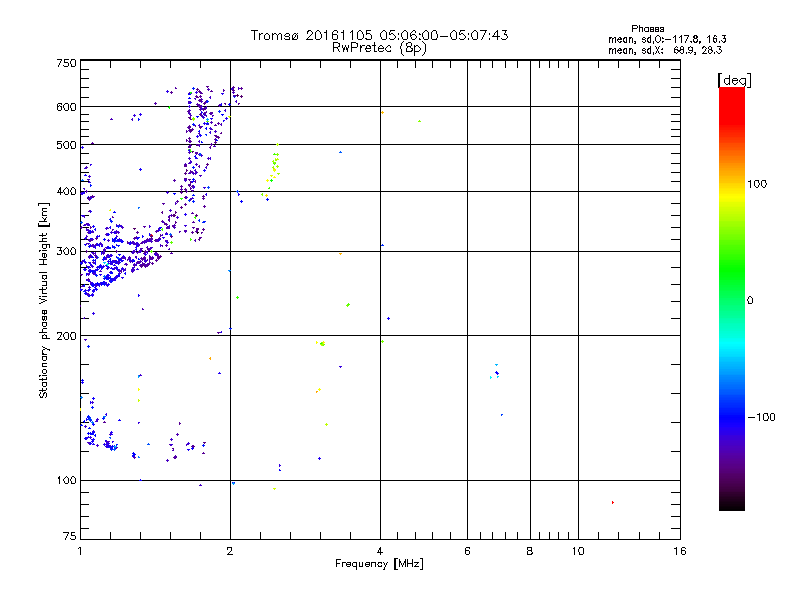
Task: Click the x-axis tick label '10'
Action: (578, 551)
